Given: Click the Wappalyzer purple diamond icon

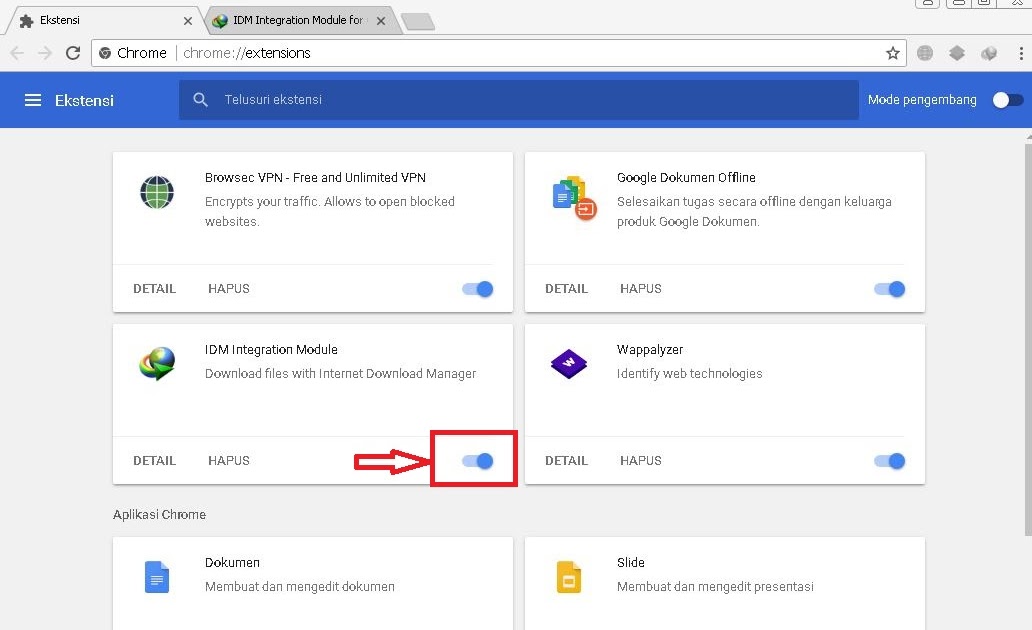Looking at the screenshot, I should [x=569, y=363].
